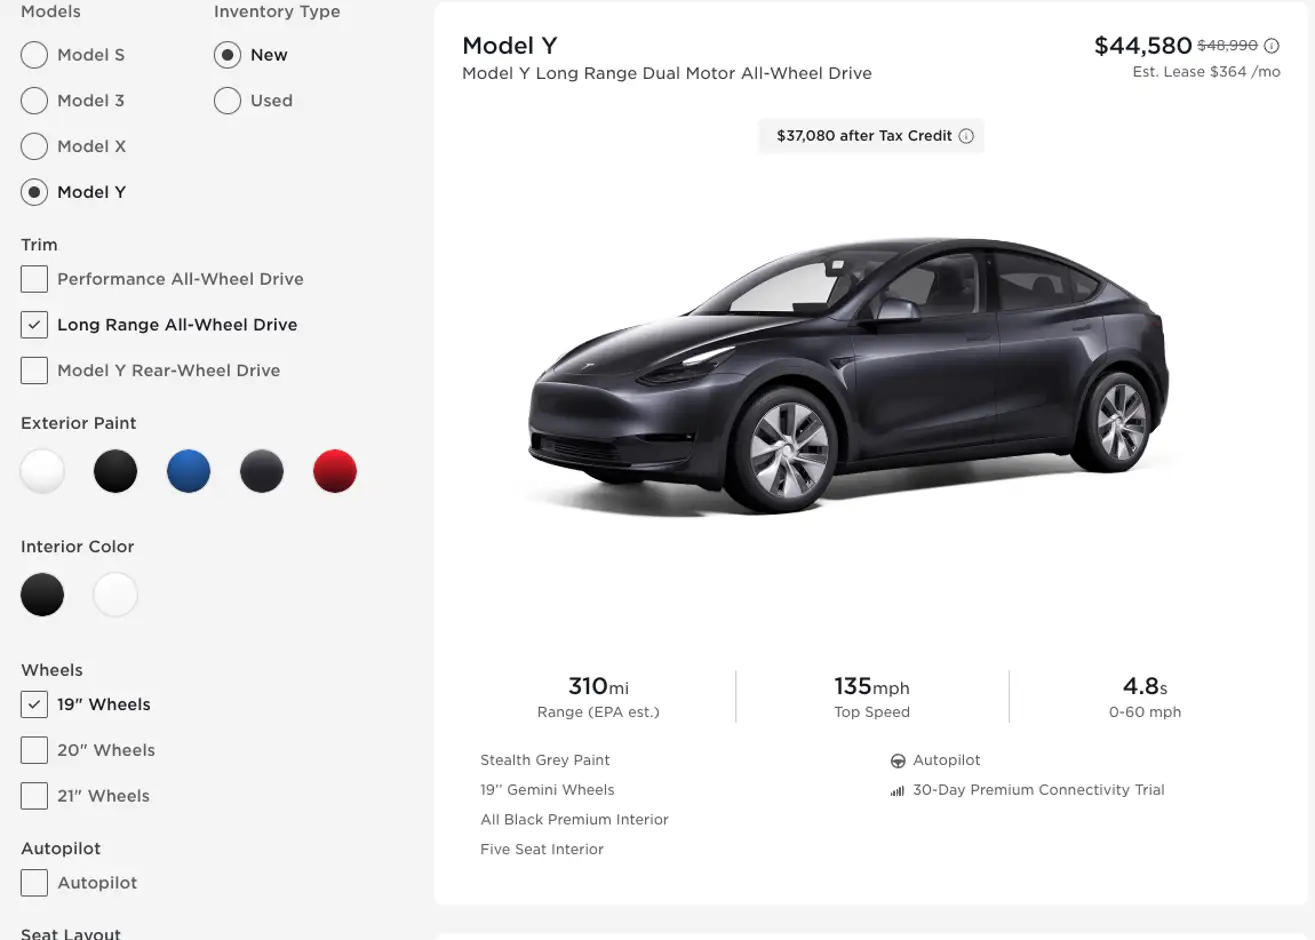This screenshot has width=1315, height=940.
Task: Choose Model 3 from the models list
Action: click(34, 101)
